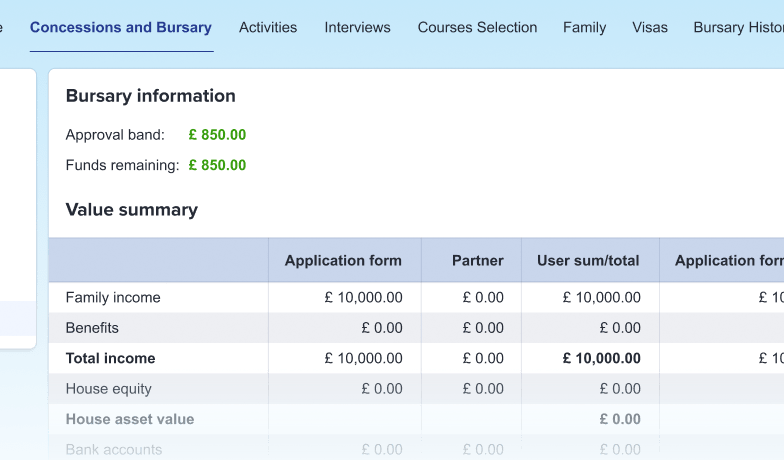
Task: Click the Value summary heading
Action: 132,210
